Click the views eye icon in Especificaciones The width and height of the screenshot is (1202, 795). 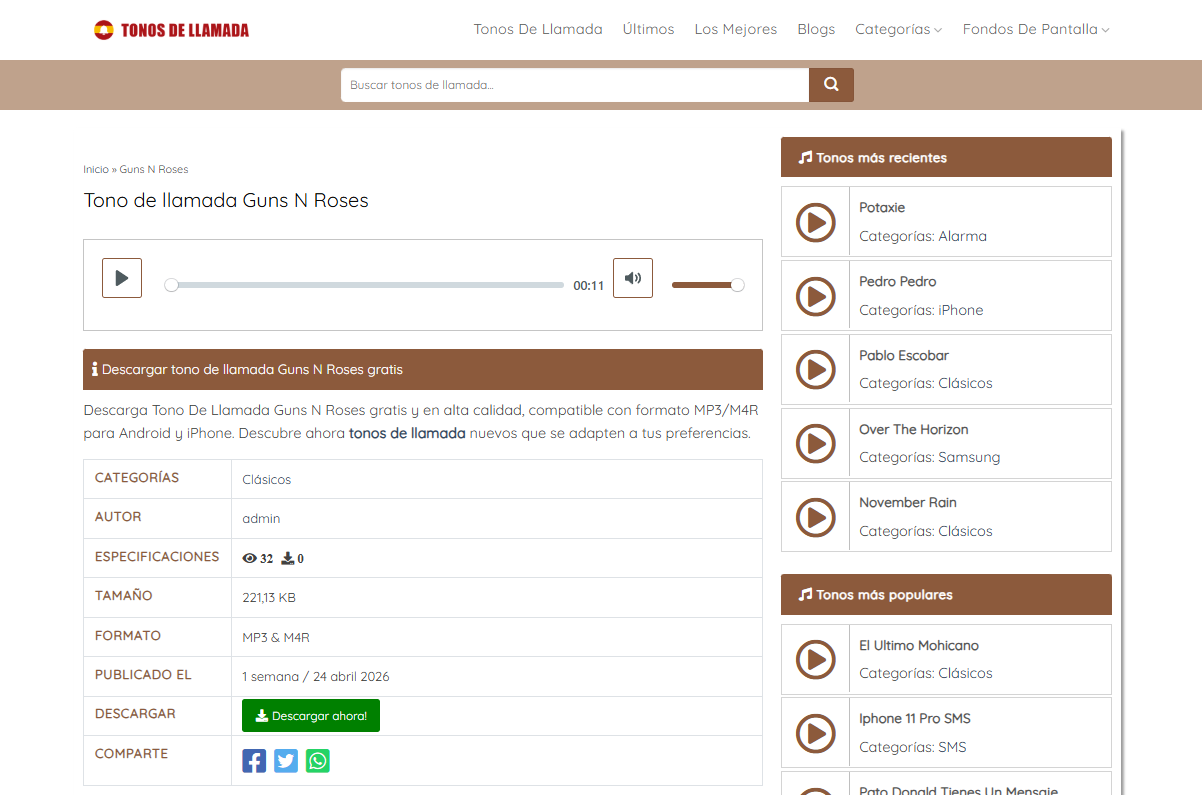(249, 558)
